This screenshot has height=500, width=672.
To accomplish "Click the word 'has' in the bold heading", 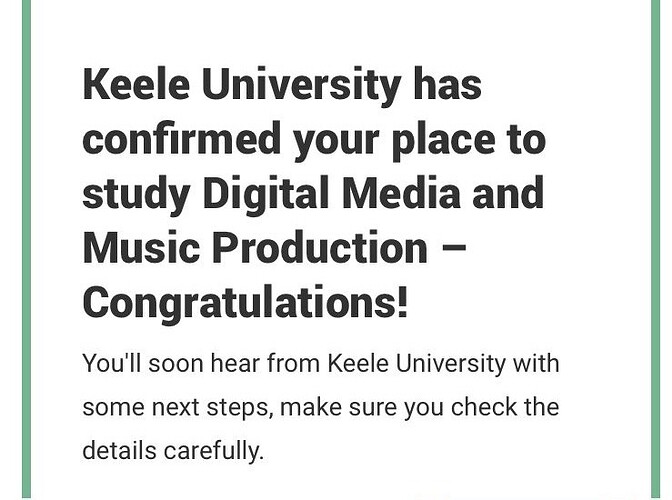I will (447, 84).
